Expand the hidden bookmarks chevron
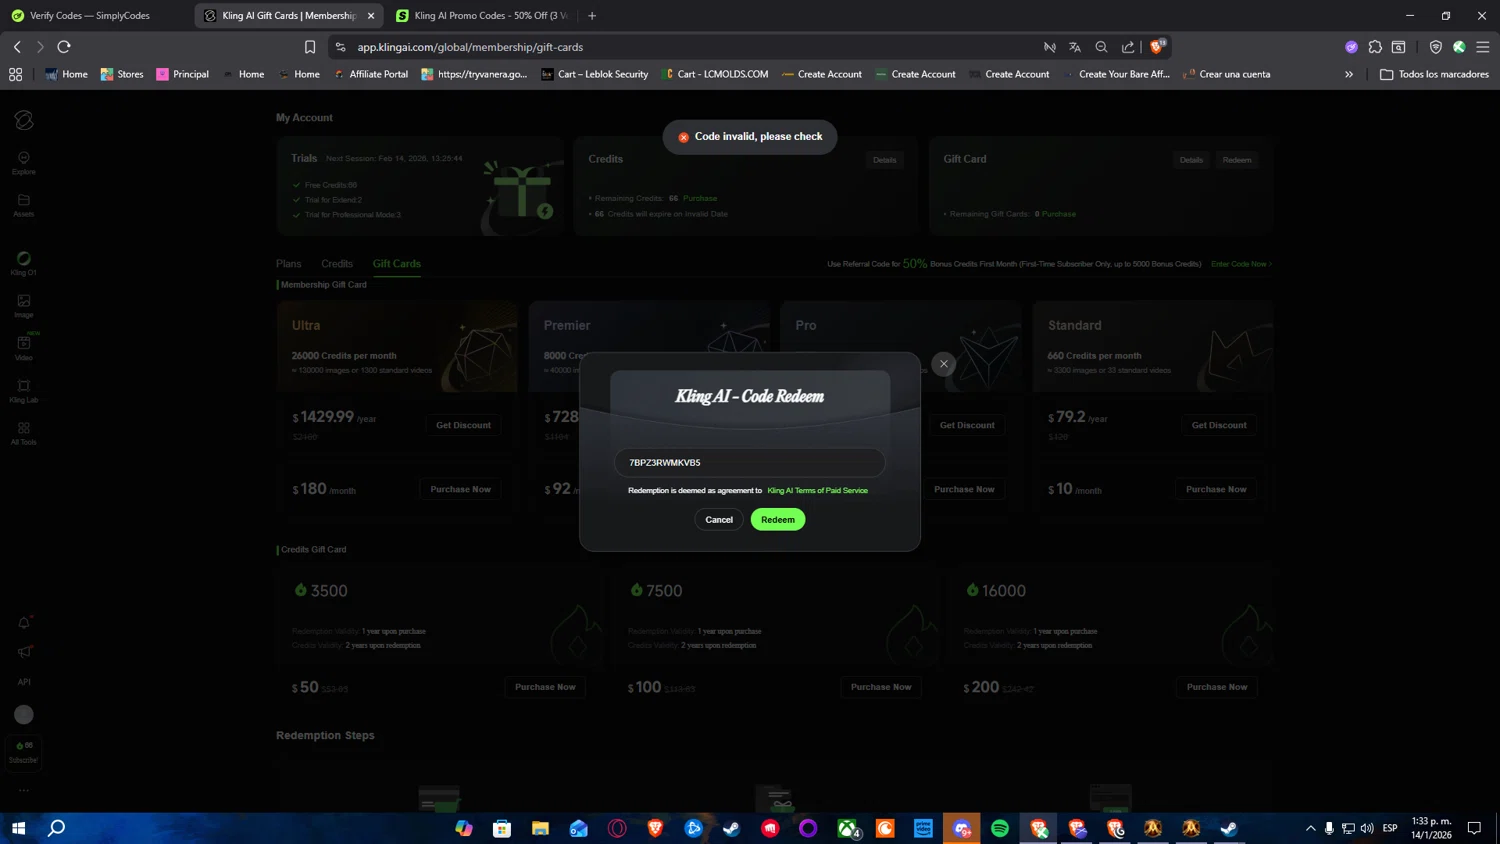Viewport: 1500px width, 844px height. tap(1349, 74)
